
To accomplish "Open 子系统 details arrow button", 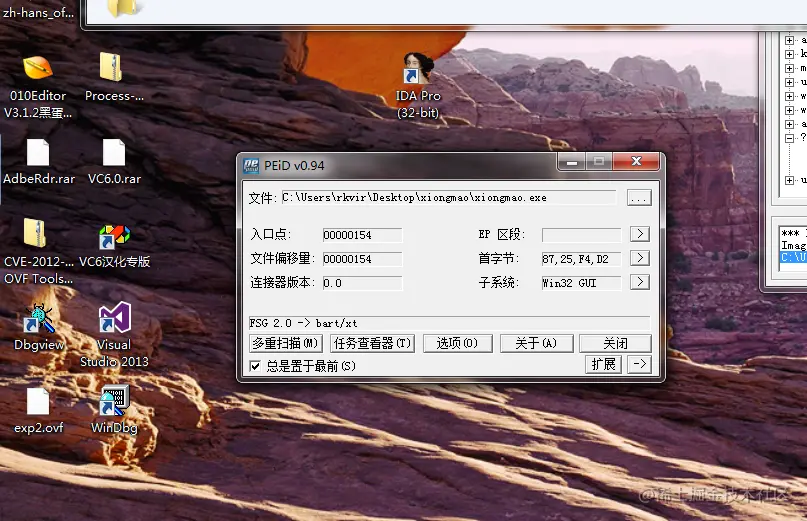I will pos(640,282).
